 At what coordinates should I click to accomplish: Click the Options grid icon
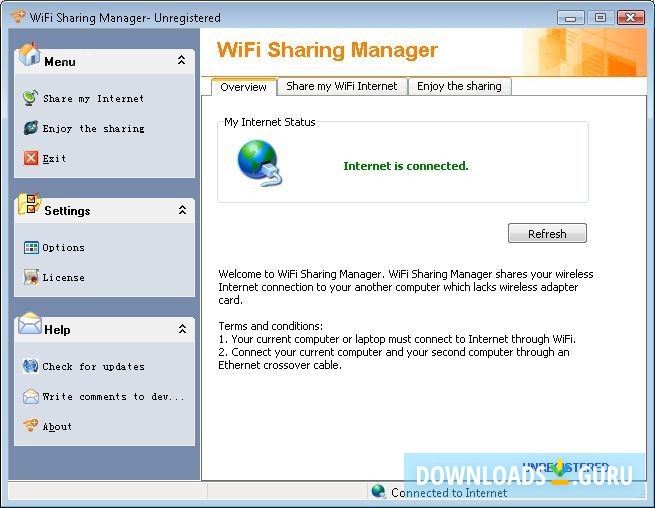[x=31, y=247]
